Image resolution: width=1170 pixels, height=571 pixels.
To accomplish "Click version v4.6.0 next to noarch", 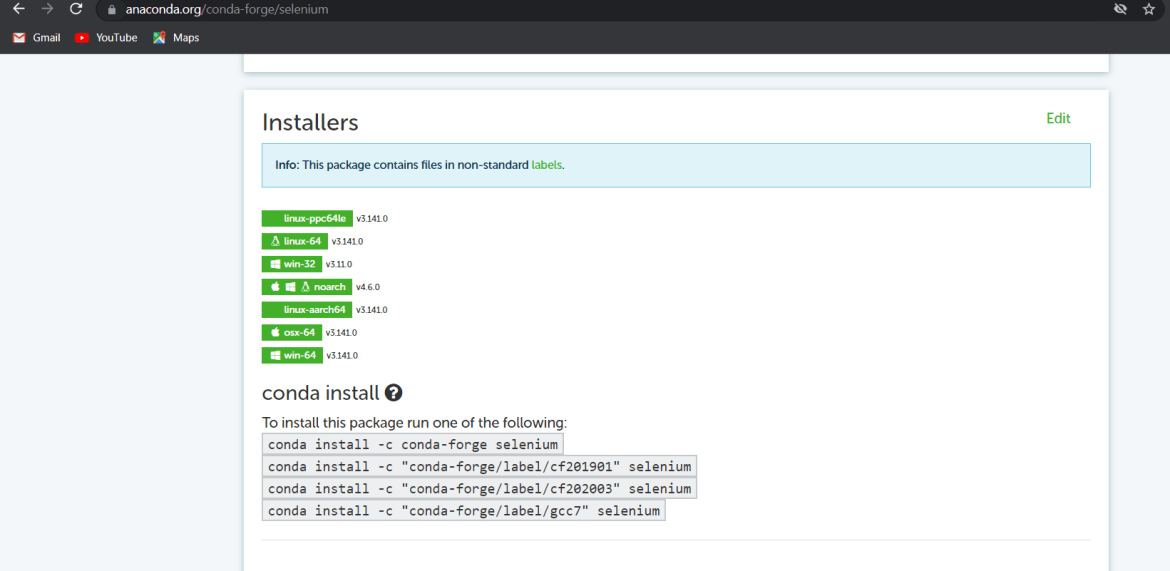I will [x=369, y=287].
